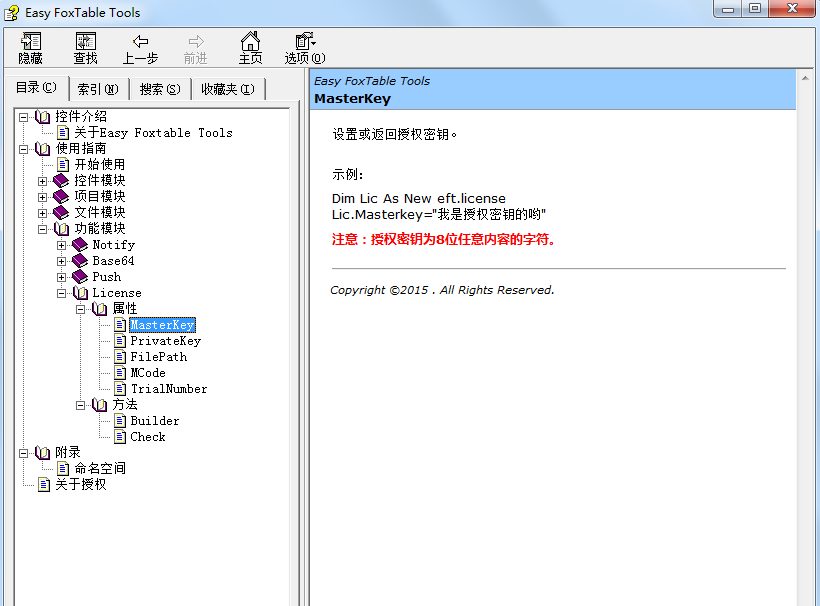
Task: Open the 关于Easy Foxtable Tools topic
Action: click(x=153, y=133)
